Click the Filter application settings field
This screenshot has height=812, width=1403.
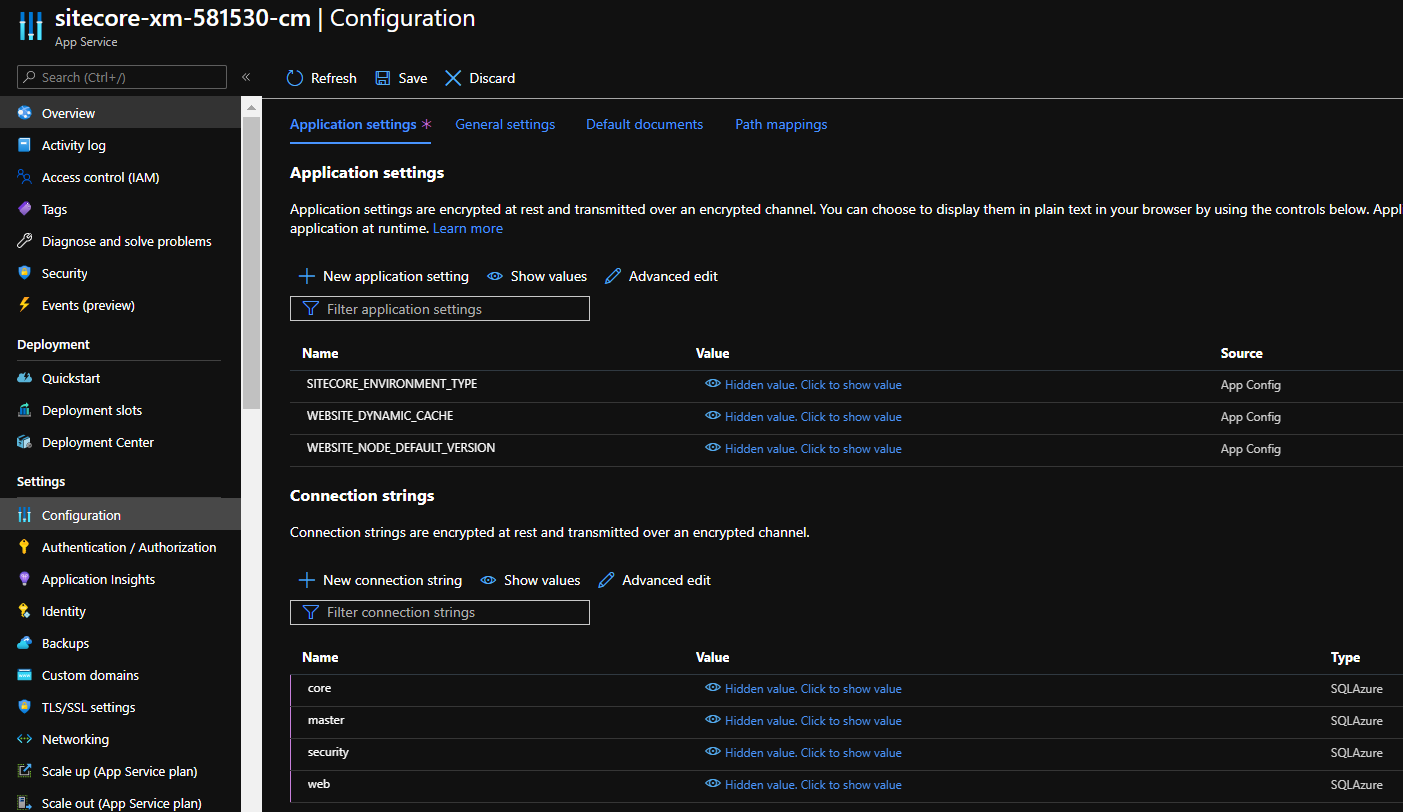(x=440, y=309)
